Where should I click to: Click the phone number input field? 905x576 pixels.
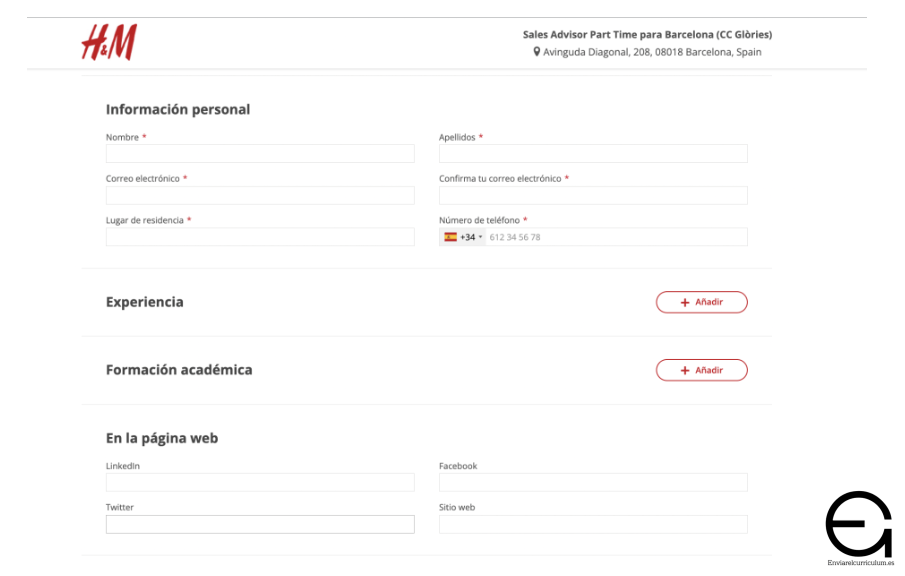coord(615,237)
